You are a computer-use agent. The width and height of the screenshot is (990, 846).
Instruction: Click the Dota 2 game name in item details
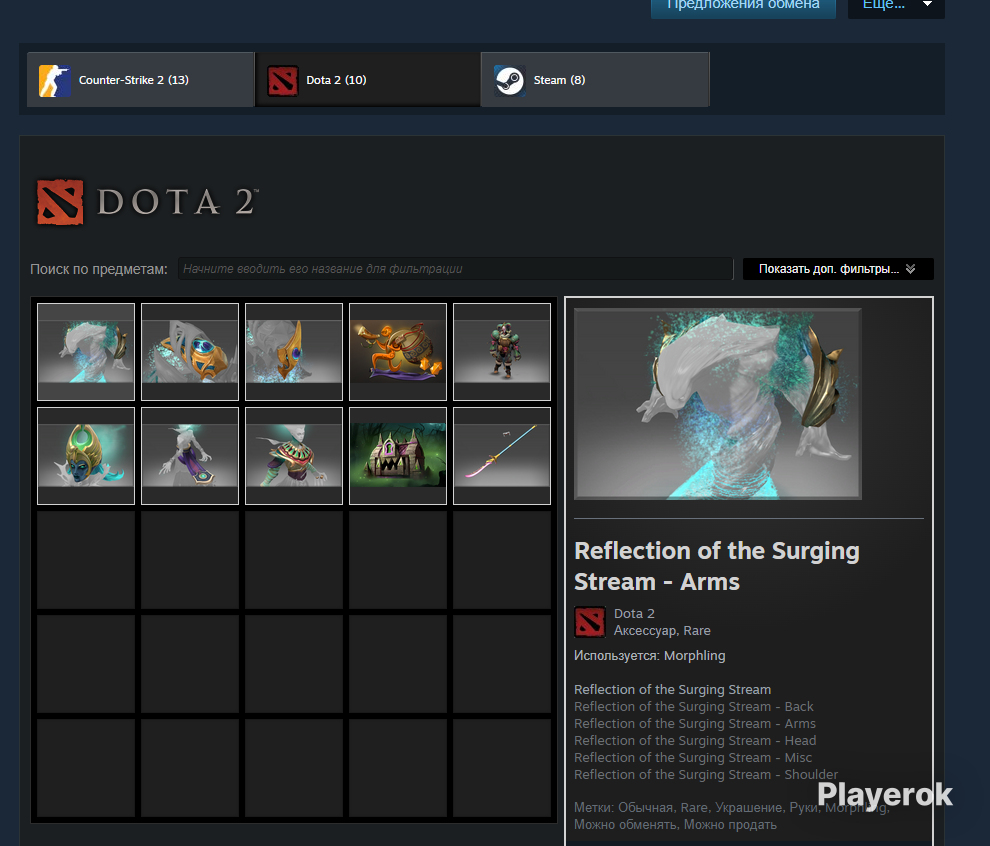[x=634, y=614]
